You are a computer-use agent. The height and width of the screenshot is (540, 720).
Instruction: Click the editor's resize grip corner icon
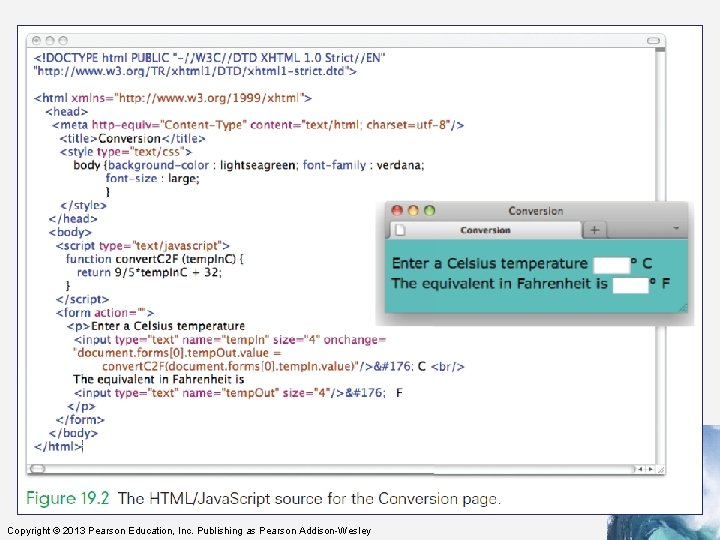pos(661,469)
